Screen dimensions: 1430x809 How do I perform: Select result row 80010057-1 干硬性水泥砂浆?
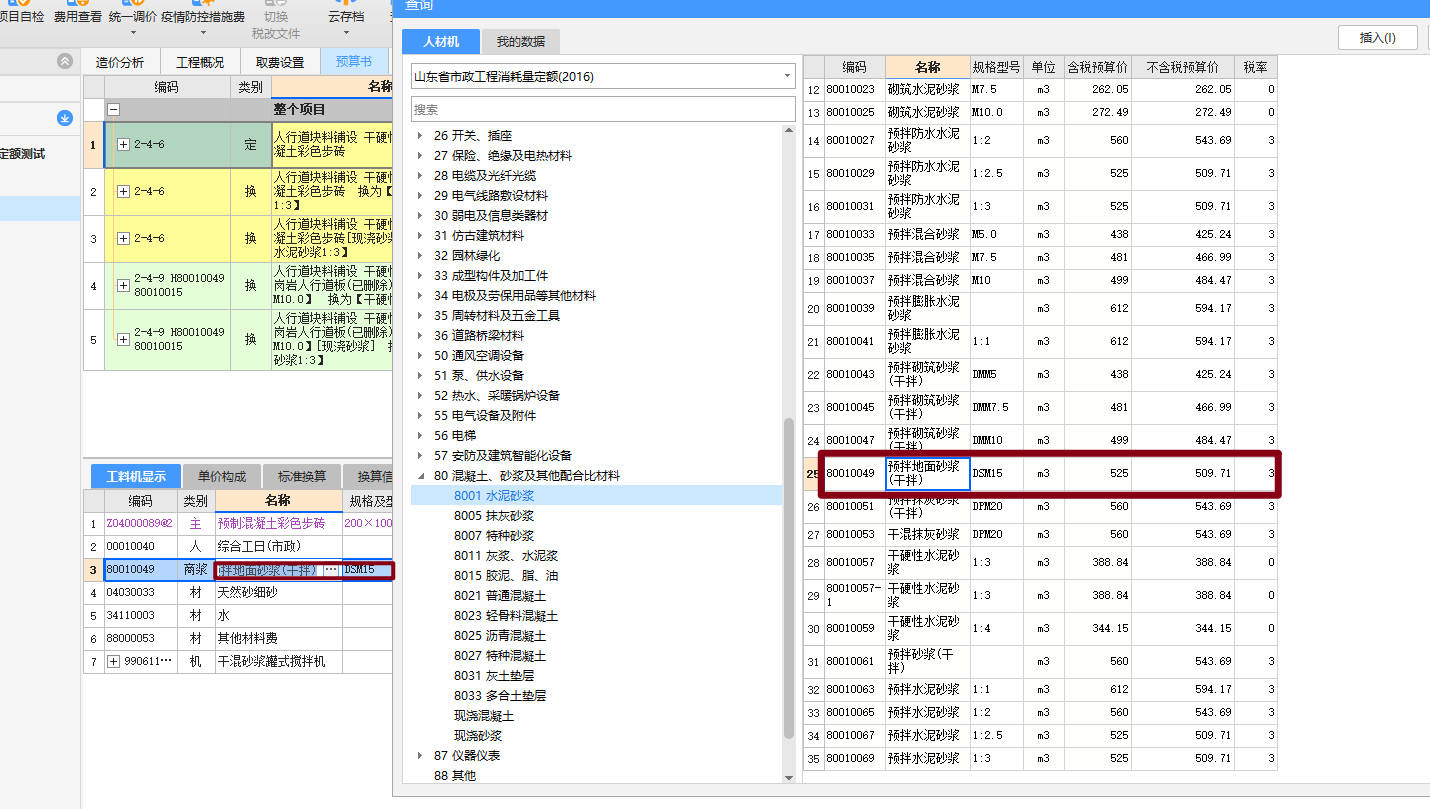point(1040,595)
